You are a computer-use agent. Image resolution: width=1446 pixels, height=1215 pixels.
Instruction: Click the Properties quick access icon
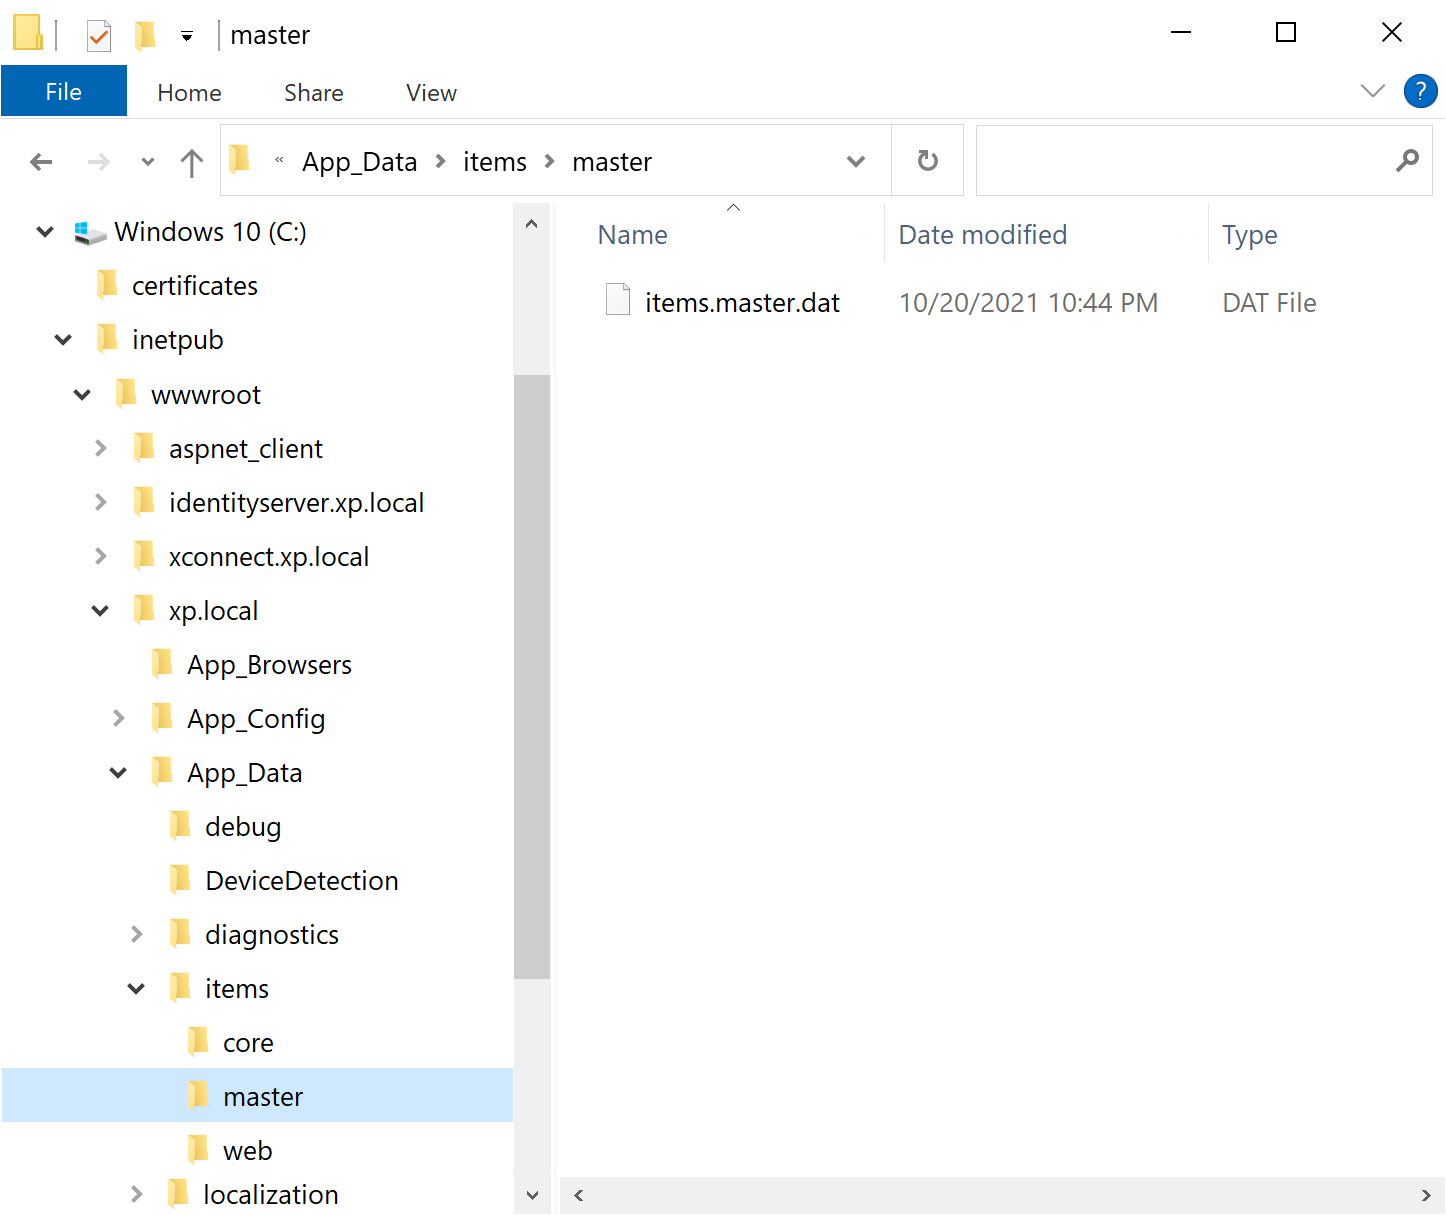click(99, 36)
